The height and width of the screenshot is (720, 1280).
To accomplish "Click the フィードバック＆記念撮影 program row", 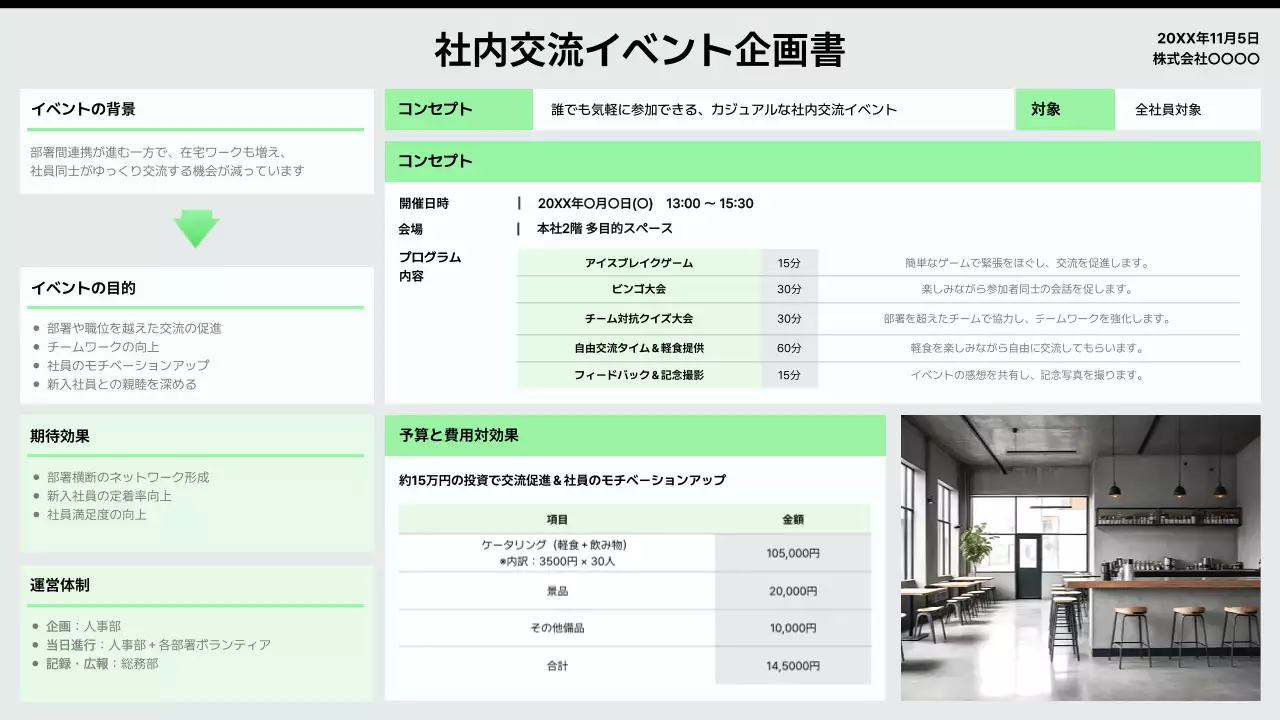I will click(637, 377).
